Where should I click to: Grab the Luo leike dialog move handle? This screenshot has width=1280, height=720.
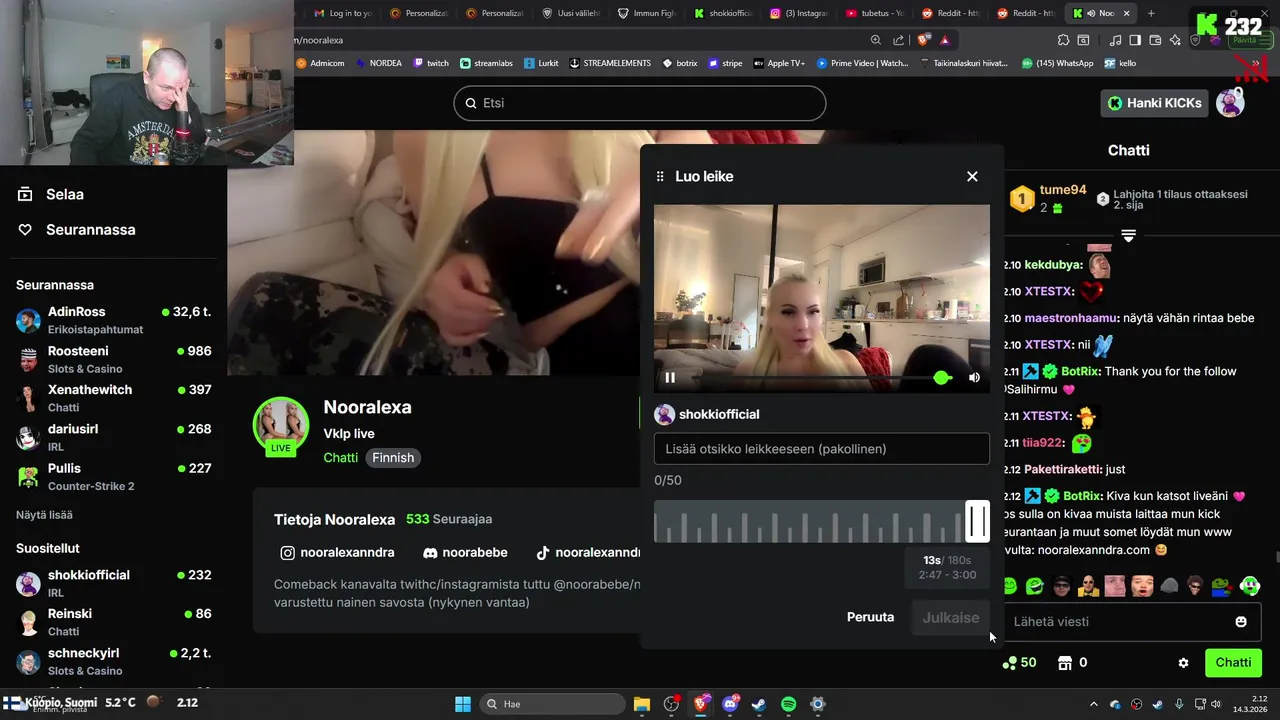point(660,176)
